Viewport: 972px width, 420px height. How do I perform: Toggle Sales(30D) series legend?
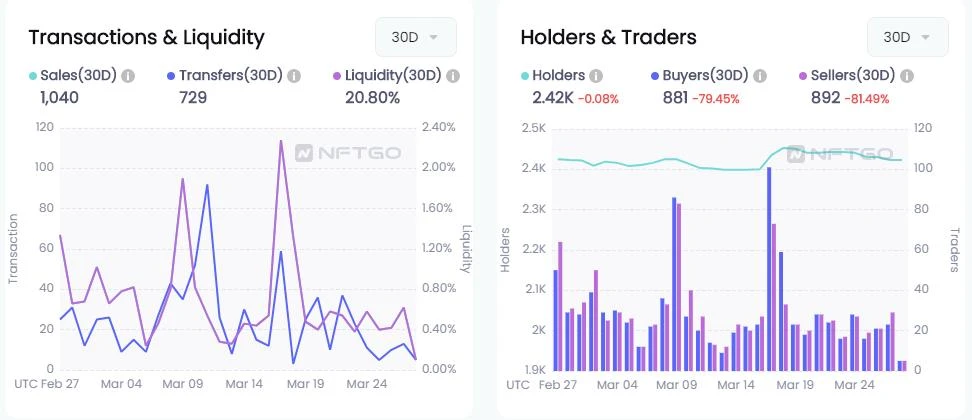coord(73,76)
